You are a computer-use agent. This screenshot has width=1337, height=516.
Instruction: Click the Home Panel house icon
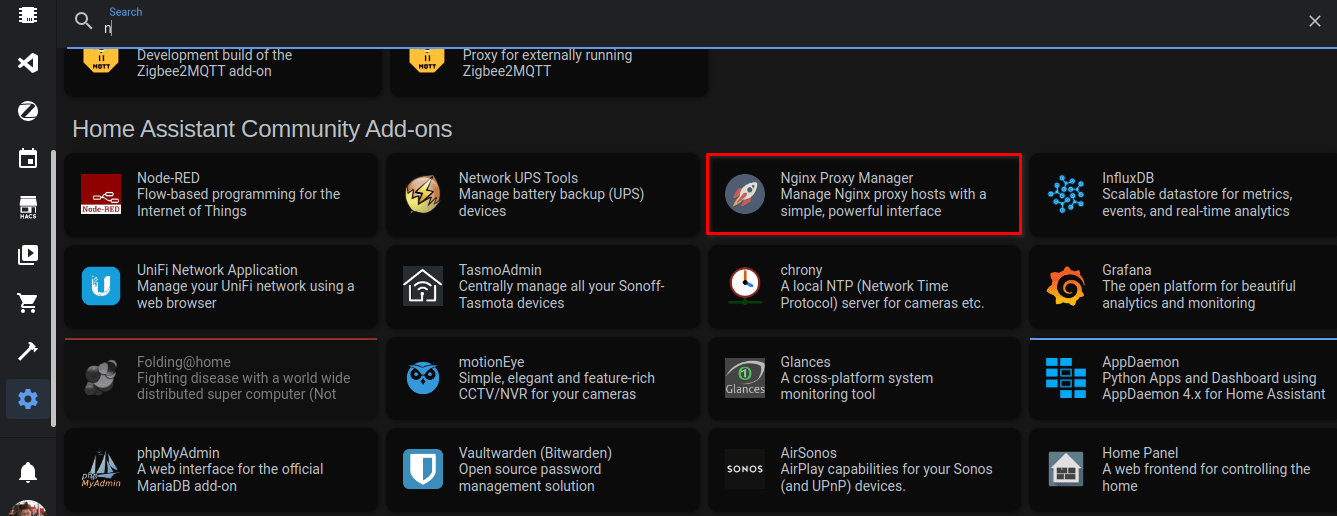[x=1066, y=469]
